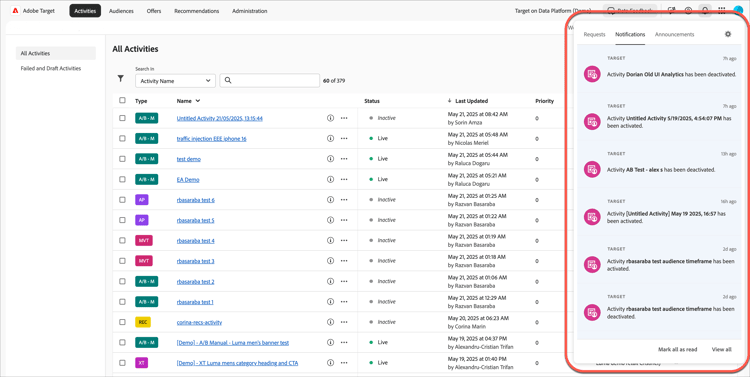The image size is (750, 377).
Task: Click into the activity search input field
Action: coord(270,81)
